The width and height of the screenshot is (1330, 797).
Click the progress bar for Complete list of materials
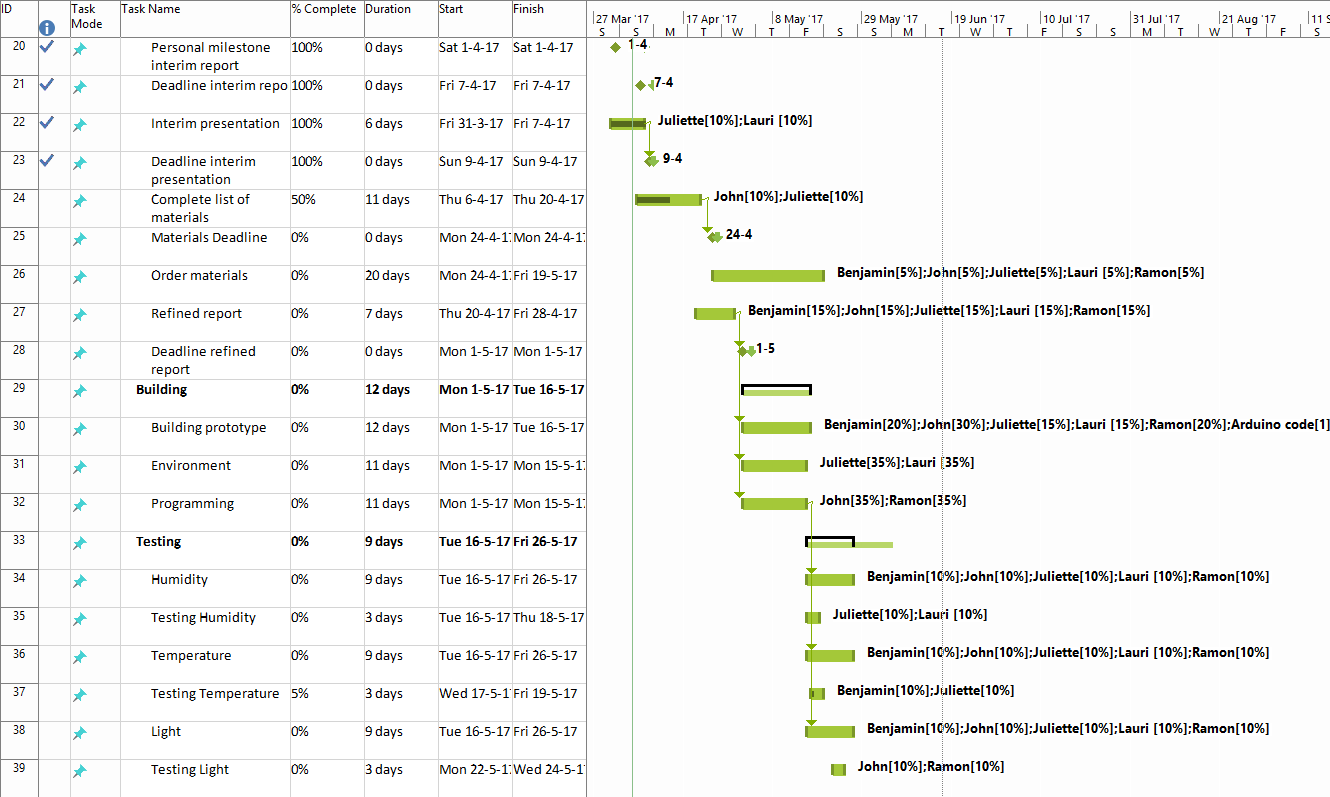point(653,200)
